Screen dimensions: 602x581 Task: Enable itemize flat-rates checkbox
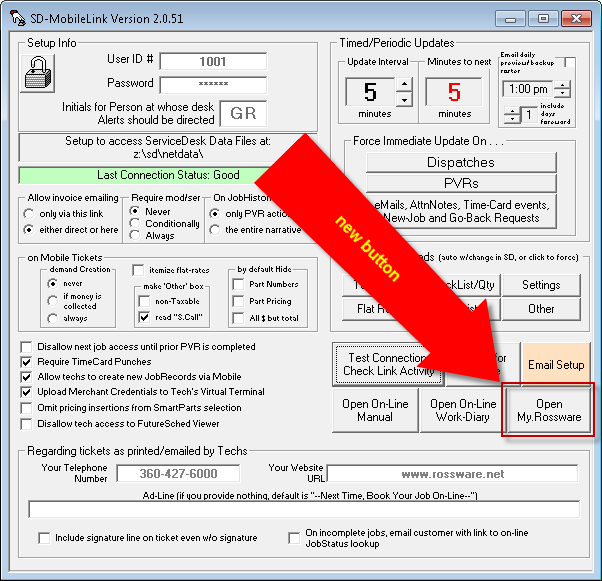coord(139,270)
